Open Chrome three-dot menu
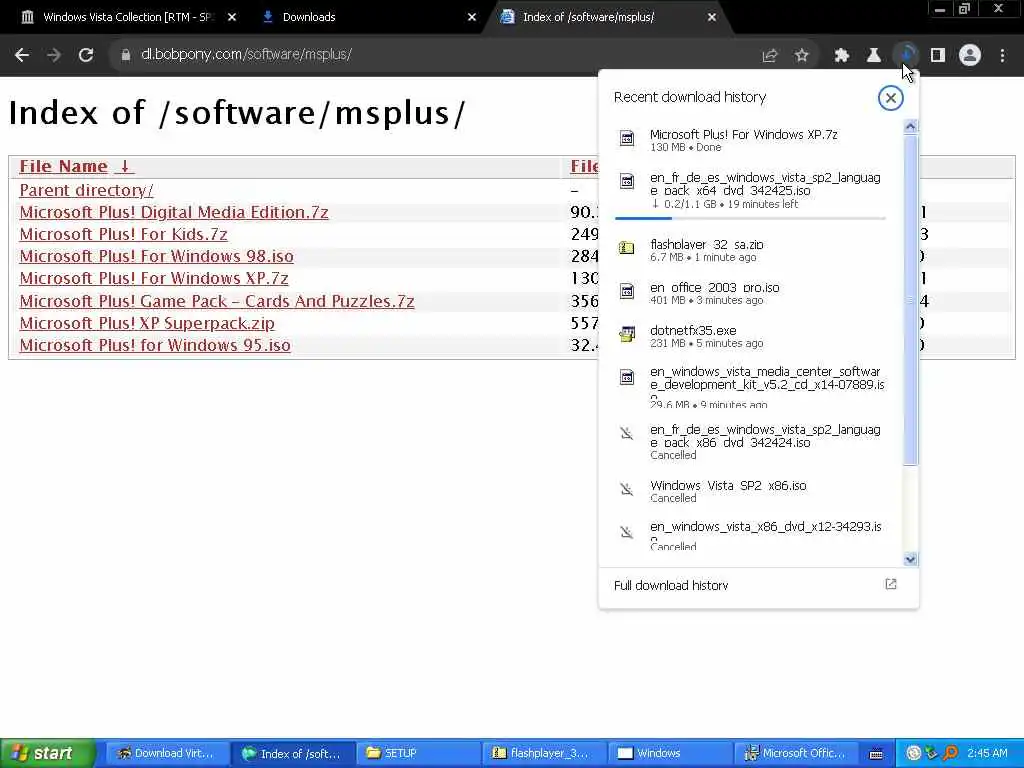The width and height of the screenshot is (1024, 768). click(1002, 56)
